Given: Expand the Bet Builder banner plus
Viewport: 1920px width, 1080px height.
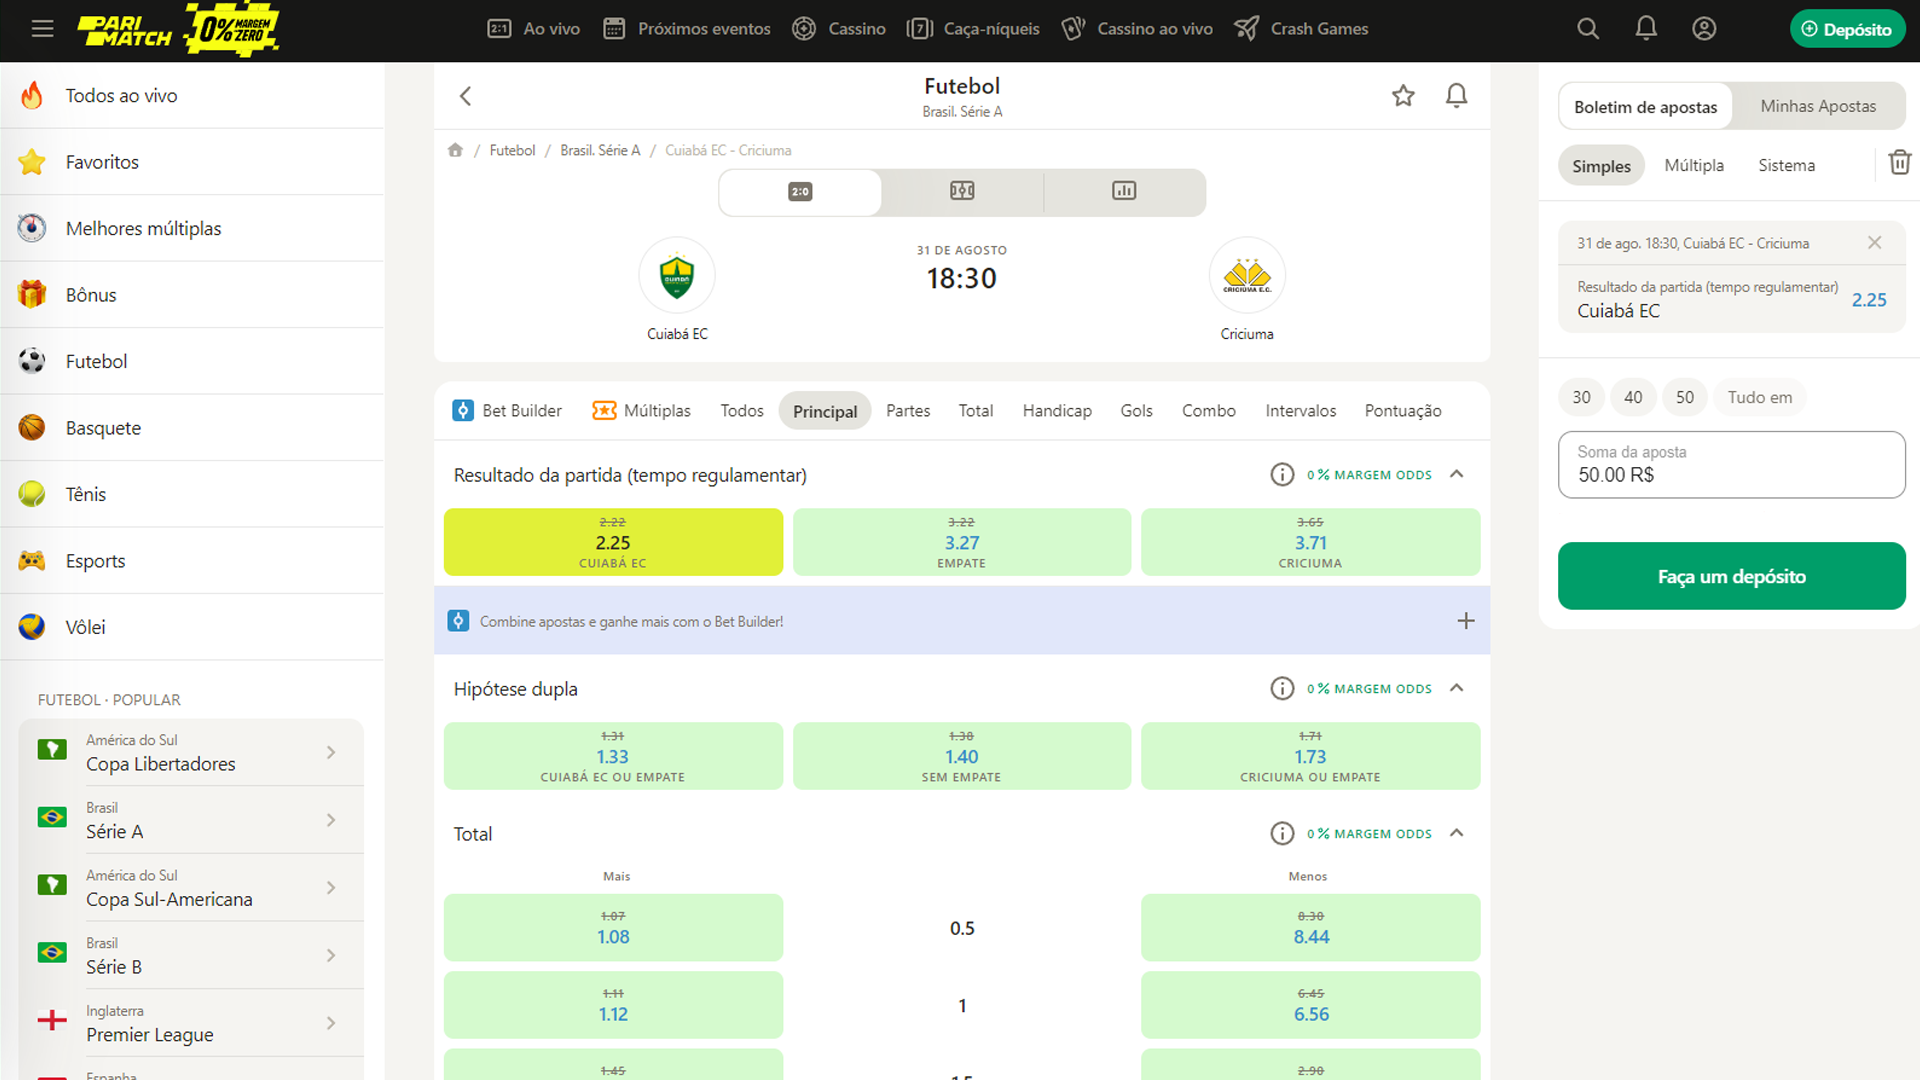Looking at the screenshot, I should coord(1466,621).
